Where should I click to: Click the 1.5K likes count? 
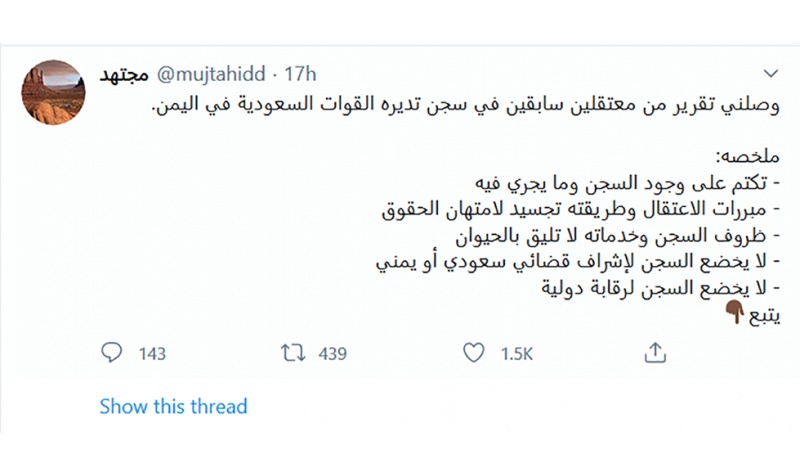pyautogui.click(x=516, y=354)
